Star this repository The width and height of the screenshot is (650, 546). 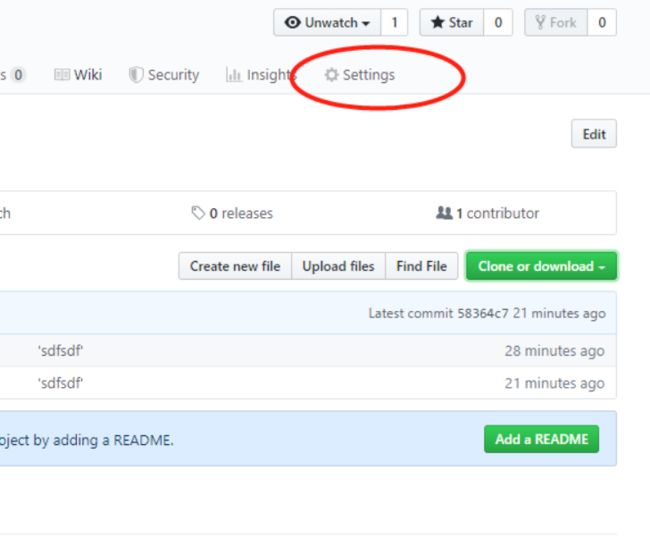[x=452, y=22]
